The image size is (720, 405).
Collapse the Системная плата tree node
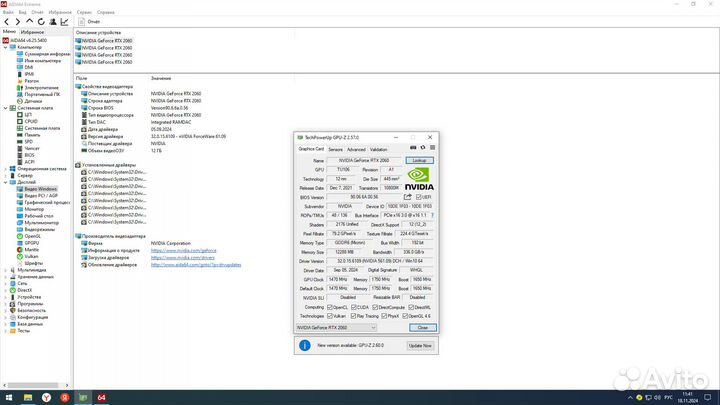(x=6, y=107)
